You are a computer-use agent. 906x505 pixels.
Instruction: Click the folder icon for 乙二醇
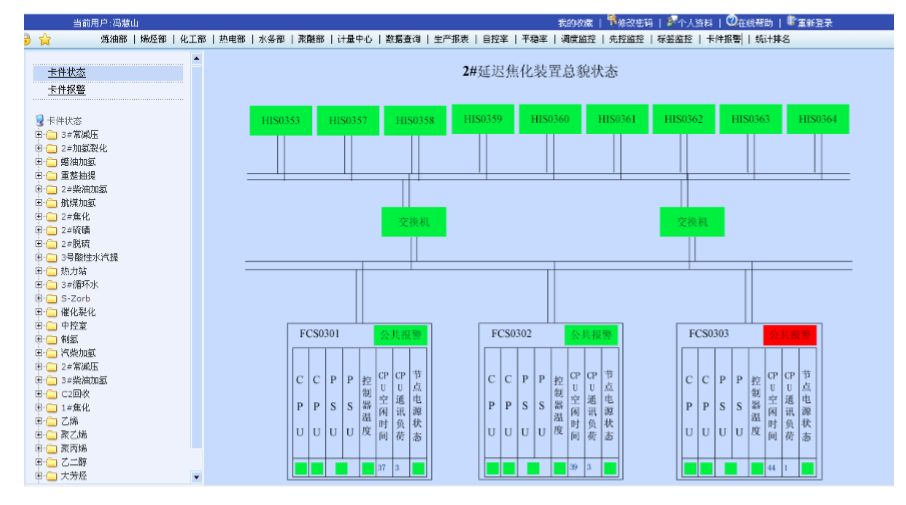click(x=51, y=462)
